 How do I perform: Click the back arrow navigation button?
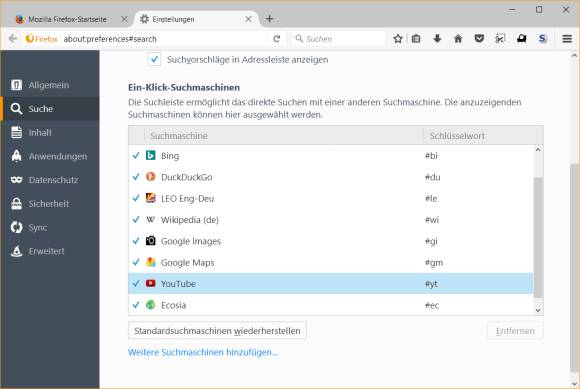(x=13, y=38)
